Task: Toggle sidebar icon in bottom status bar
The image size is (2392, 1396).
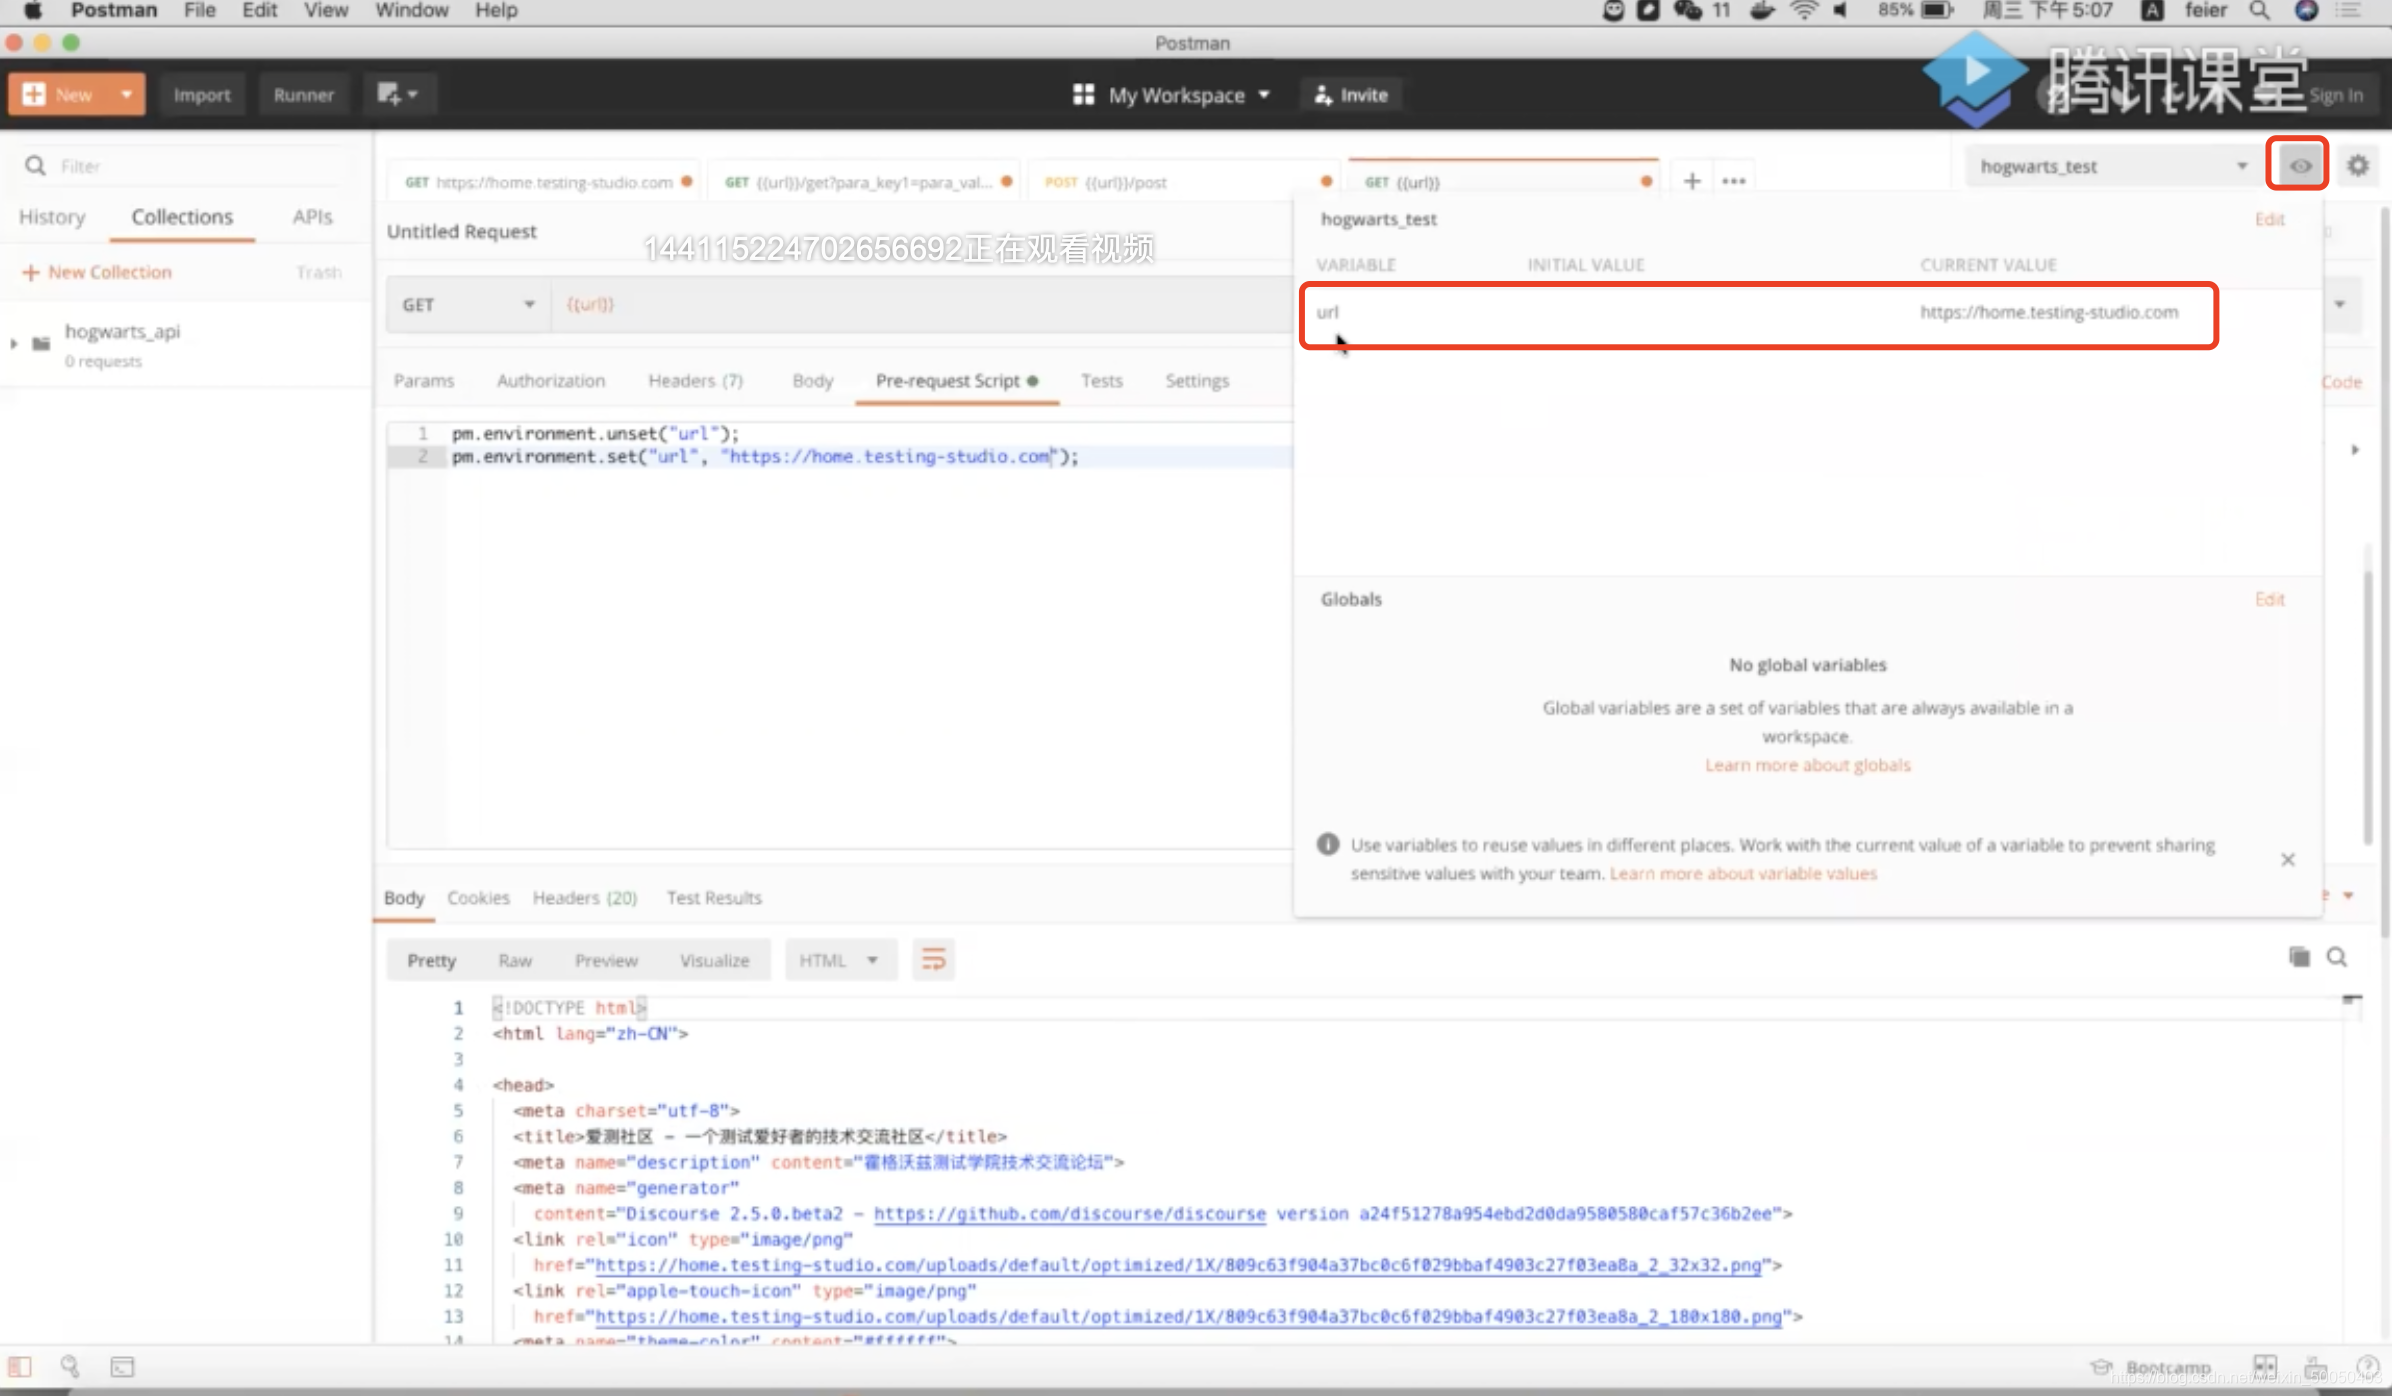Action: (x=20, y=1366)
